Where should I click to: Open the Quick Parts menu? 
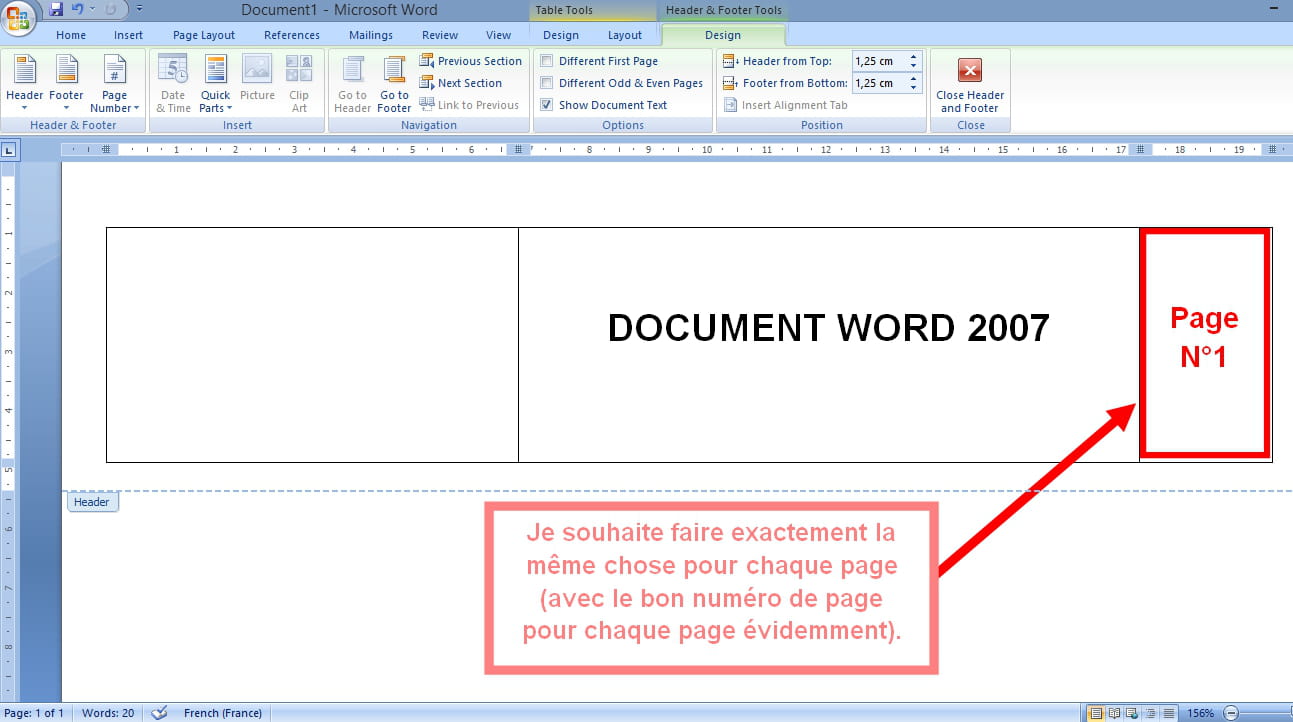(215, 84)
